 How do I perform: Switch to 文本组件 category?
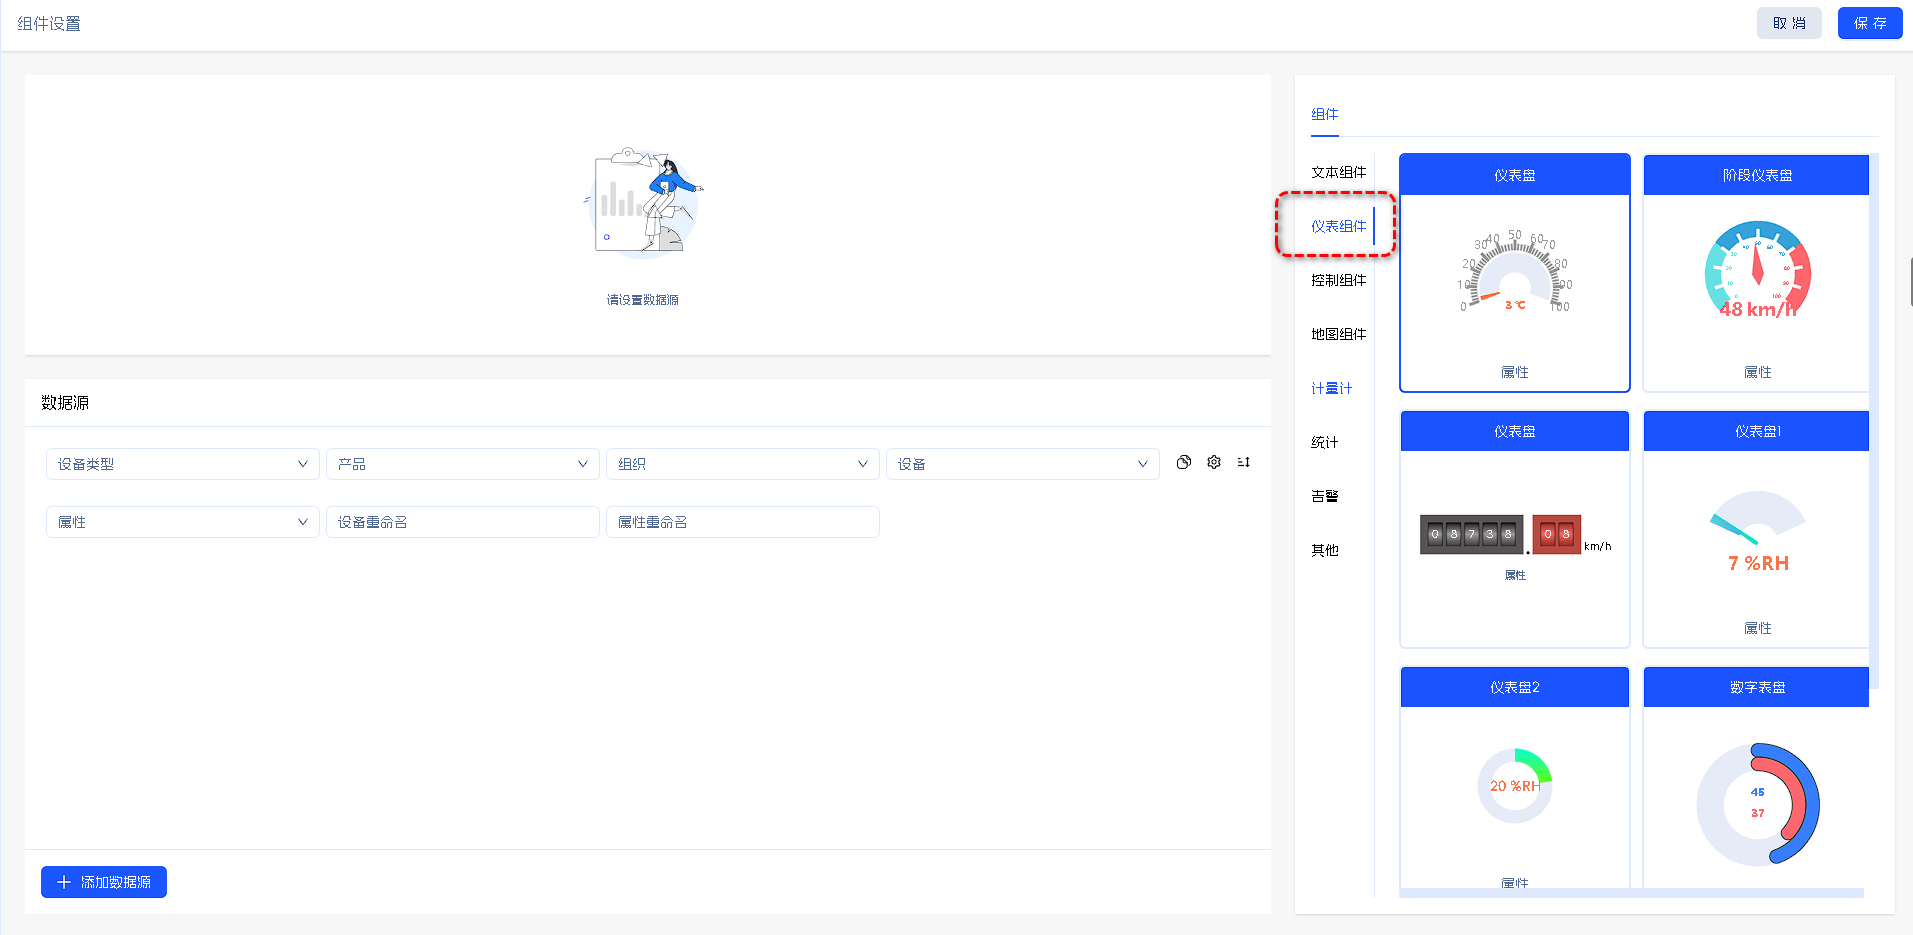pyautogui.click(x=1338, y=172)
